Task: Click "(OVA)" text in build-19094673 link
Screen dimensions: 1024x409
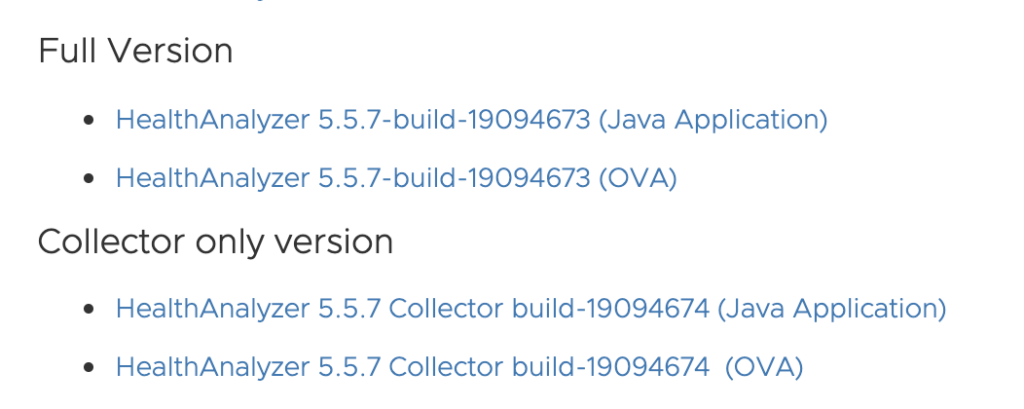Action: [638, 178]
